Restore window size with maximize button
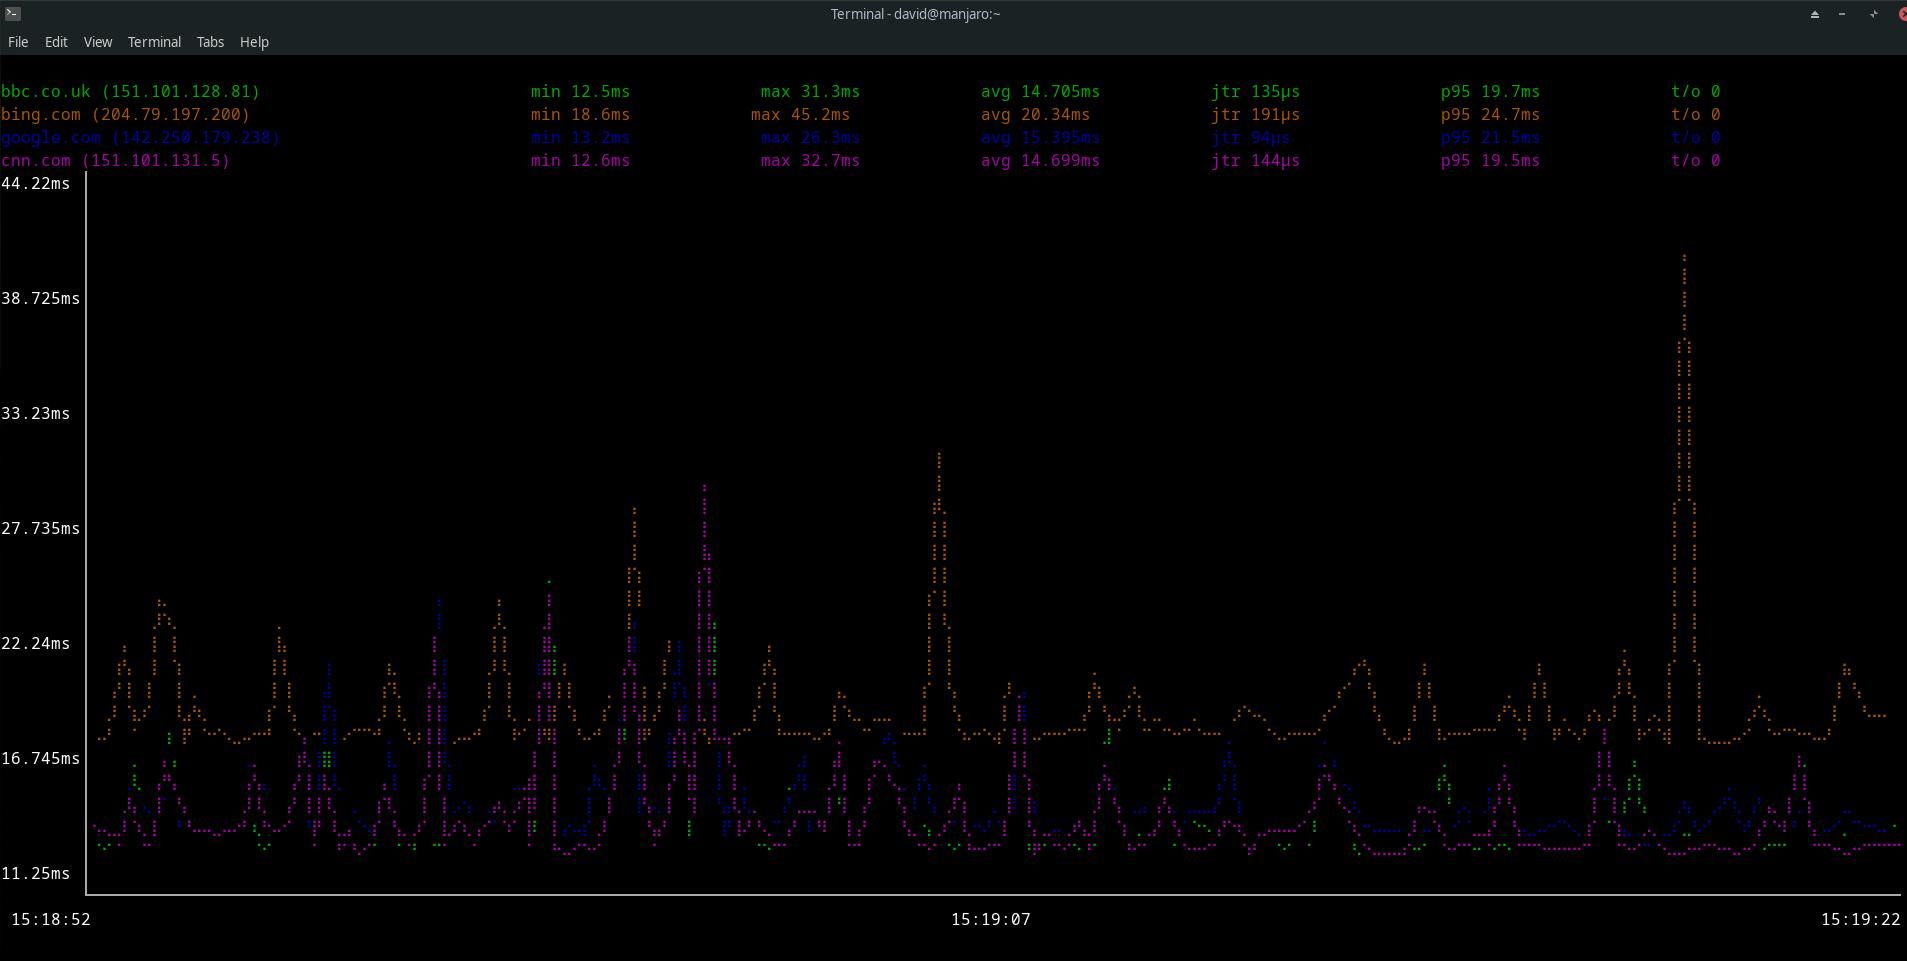This screenshot has width=1907, height=961. pyautogui.click(x=1873, y=14)
